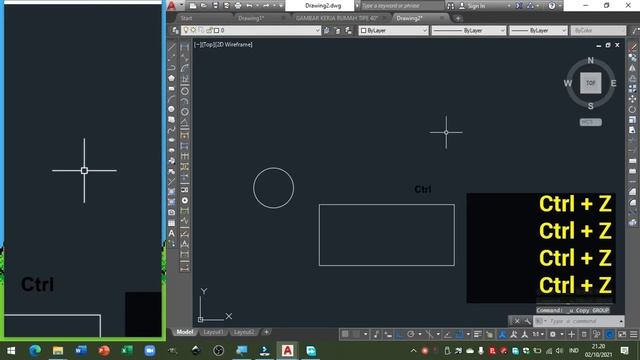Toggle layer 0 on/off light bulb

[x=186, y=30]
